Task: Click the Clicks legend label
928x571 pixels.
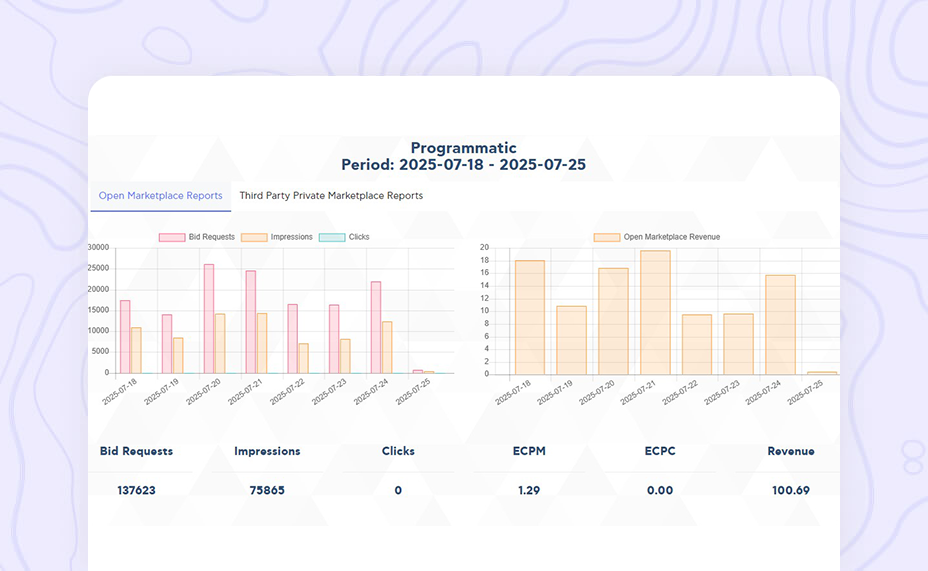Action: [359, 237]
